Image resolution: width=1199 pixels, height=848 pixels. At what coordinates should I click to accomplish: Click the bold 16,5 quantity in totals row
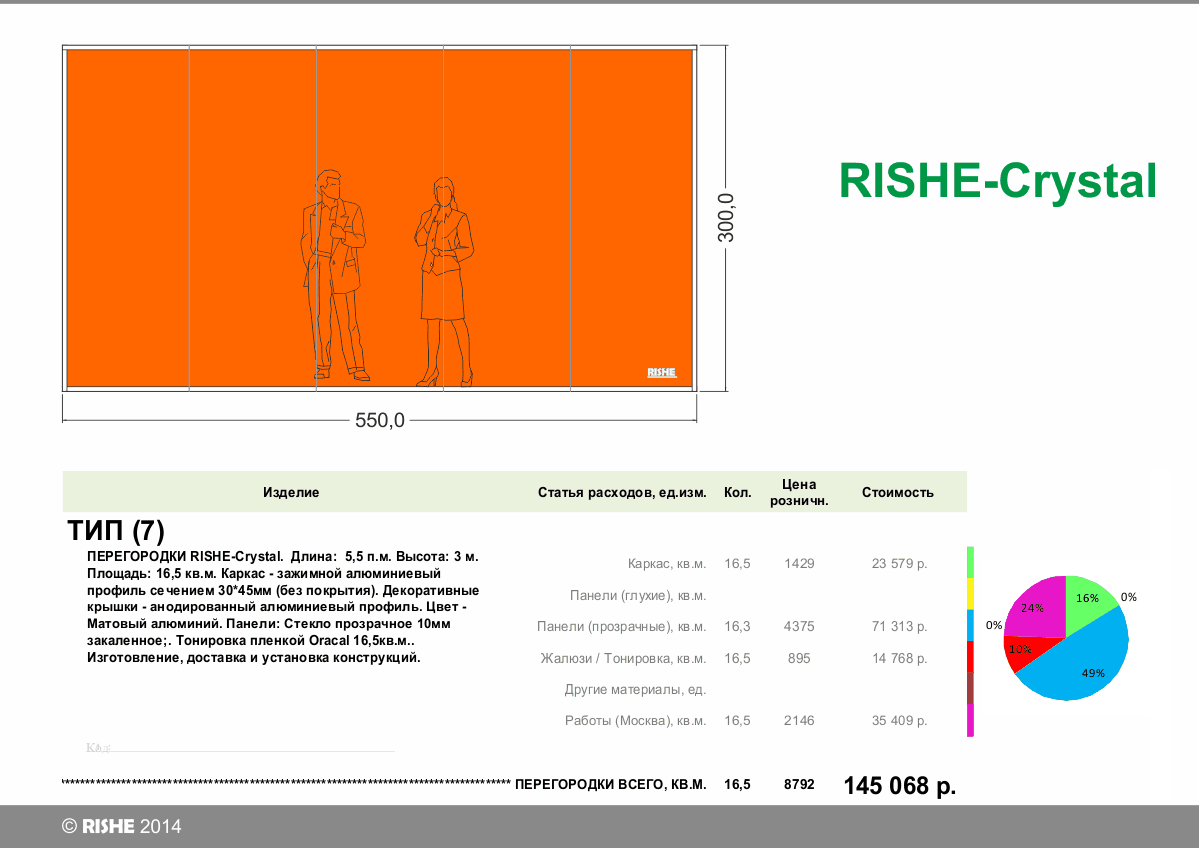[737, 785]
